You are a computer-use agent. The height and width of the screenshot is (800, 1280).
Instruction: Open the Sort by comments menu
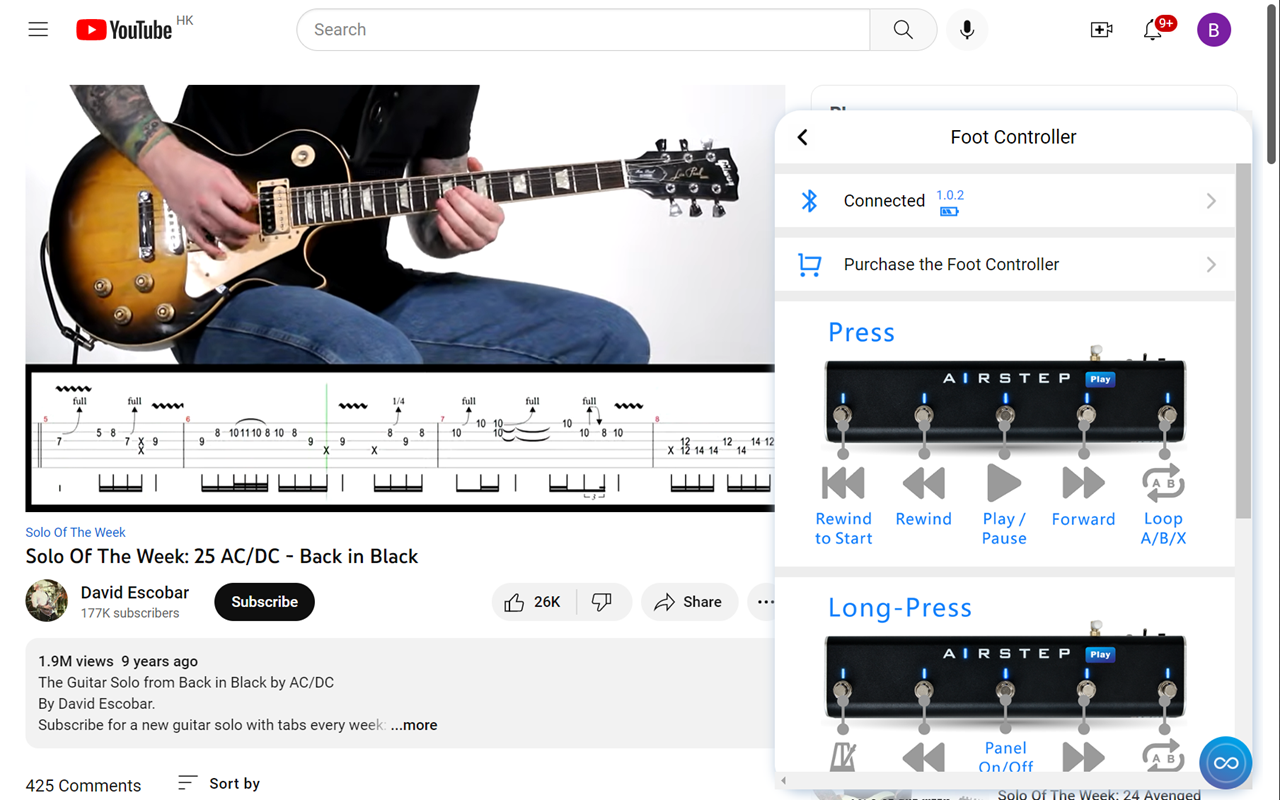[x=217, y=783]
